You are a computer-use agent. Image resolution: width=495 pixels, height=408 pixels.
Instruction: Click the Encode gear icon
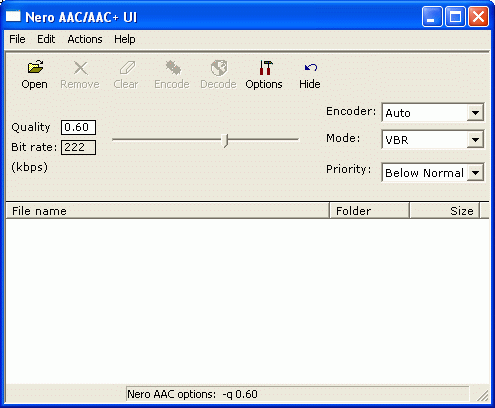click(173, 67)
